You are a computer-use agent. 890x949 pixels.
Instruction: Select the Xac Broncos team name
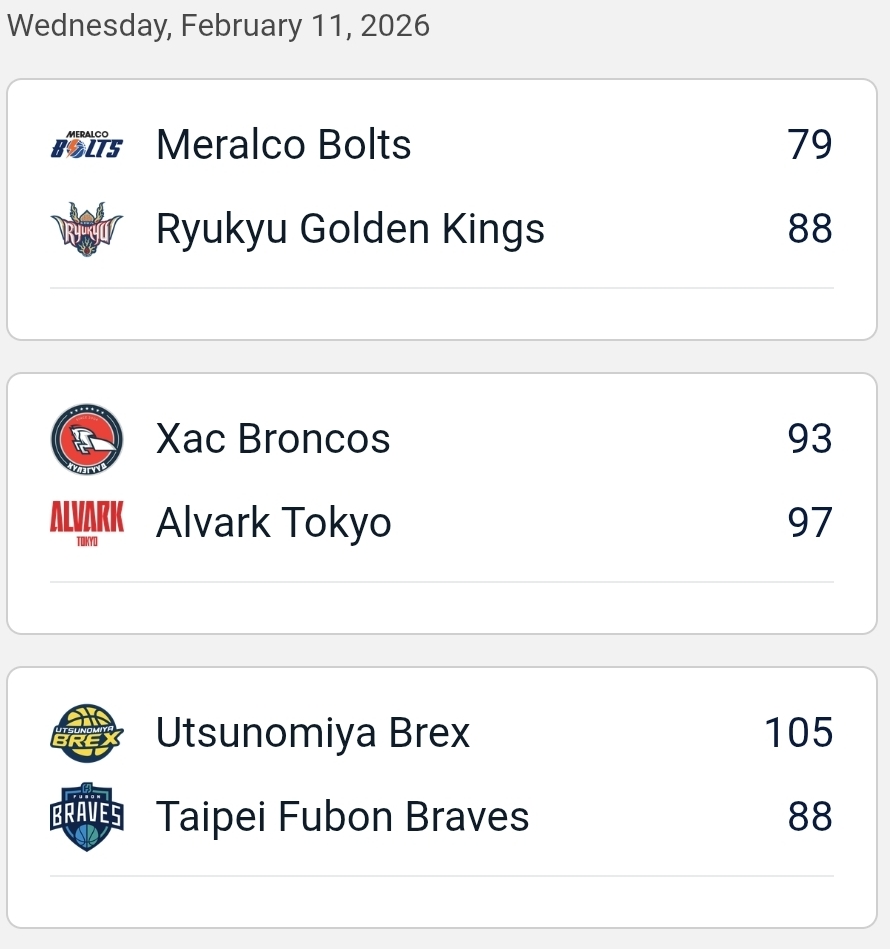273,439
